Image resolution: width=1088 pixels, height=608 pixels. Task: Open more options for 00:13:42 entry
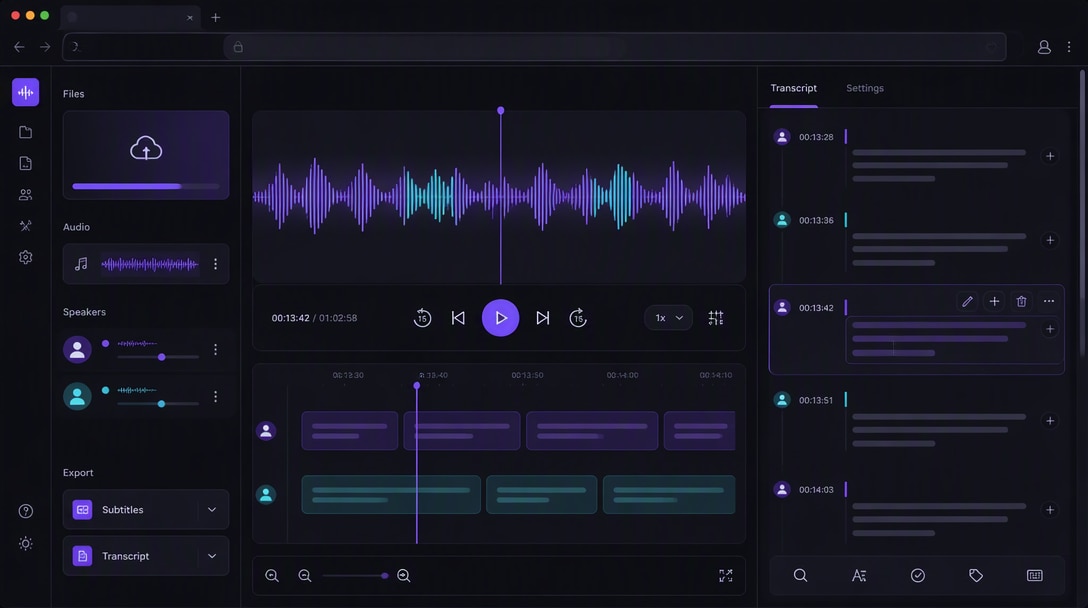[x=1048, y=301]
